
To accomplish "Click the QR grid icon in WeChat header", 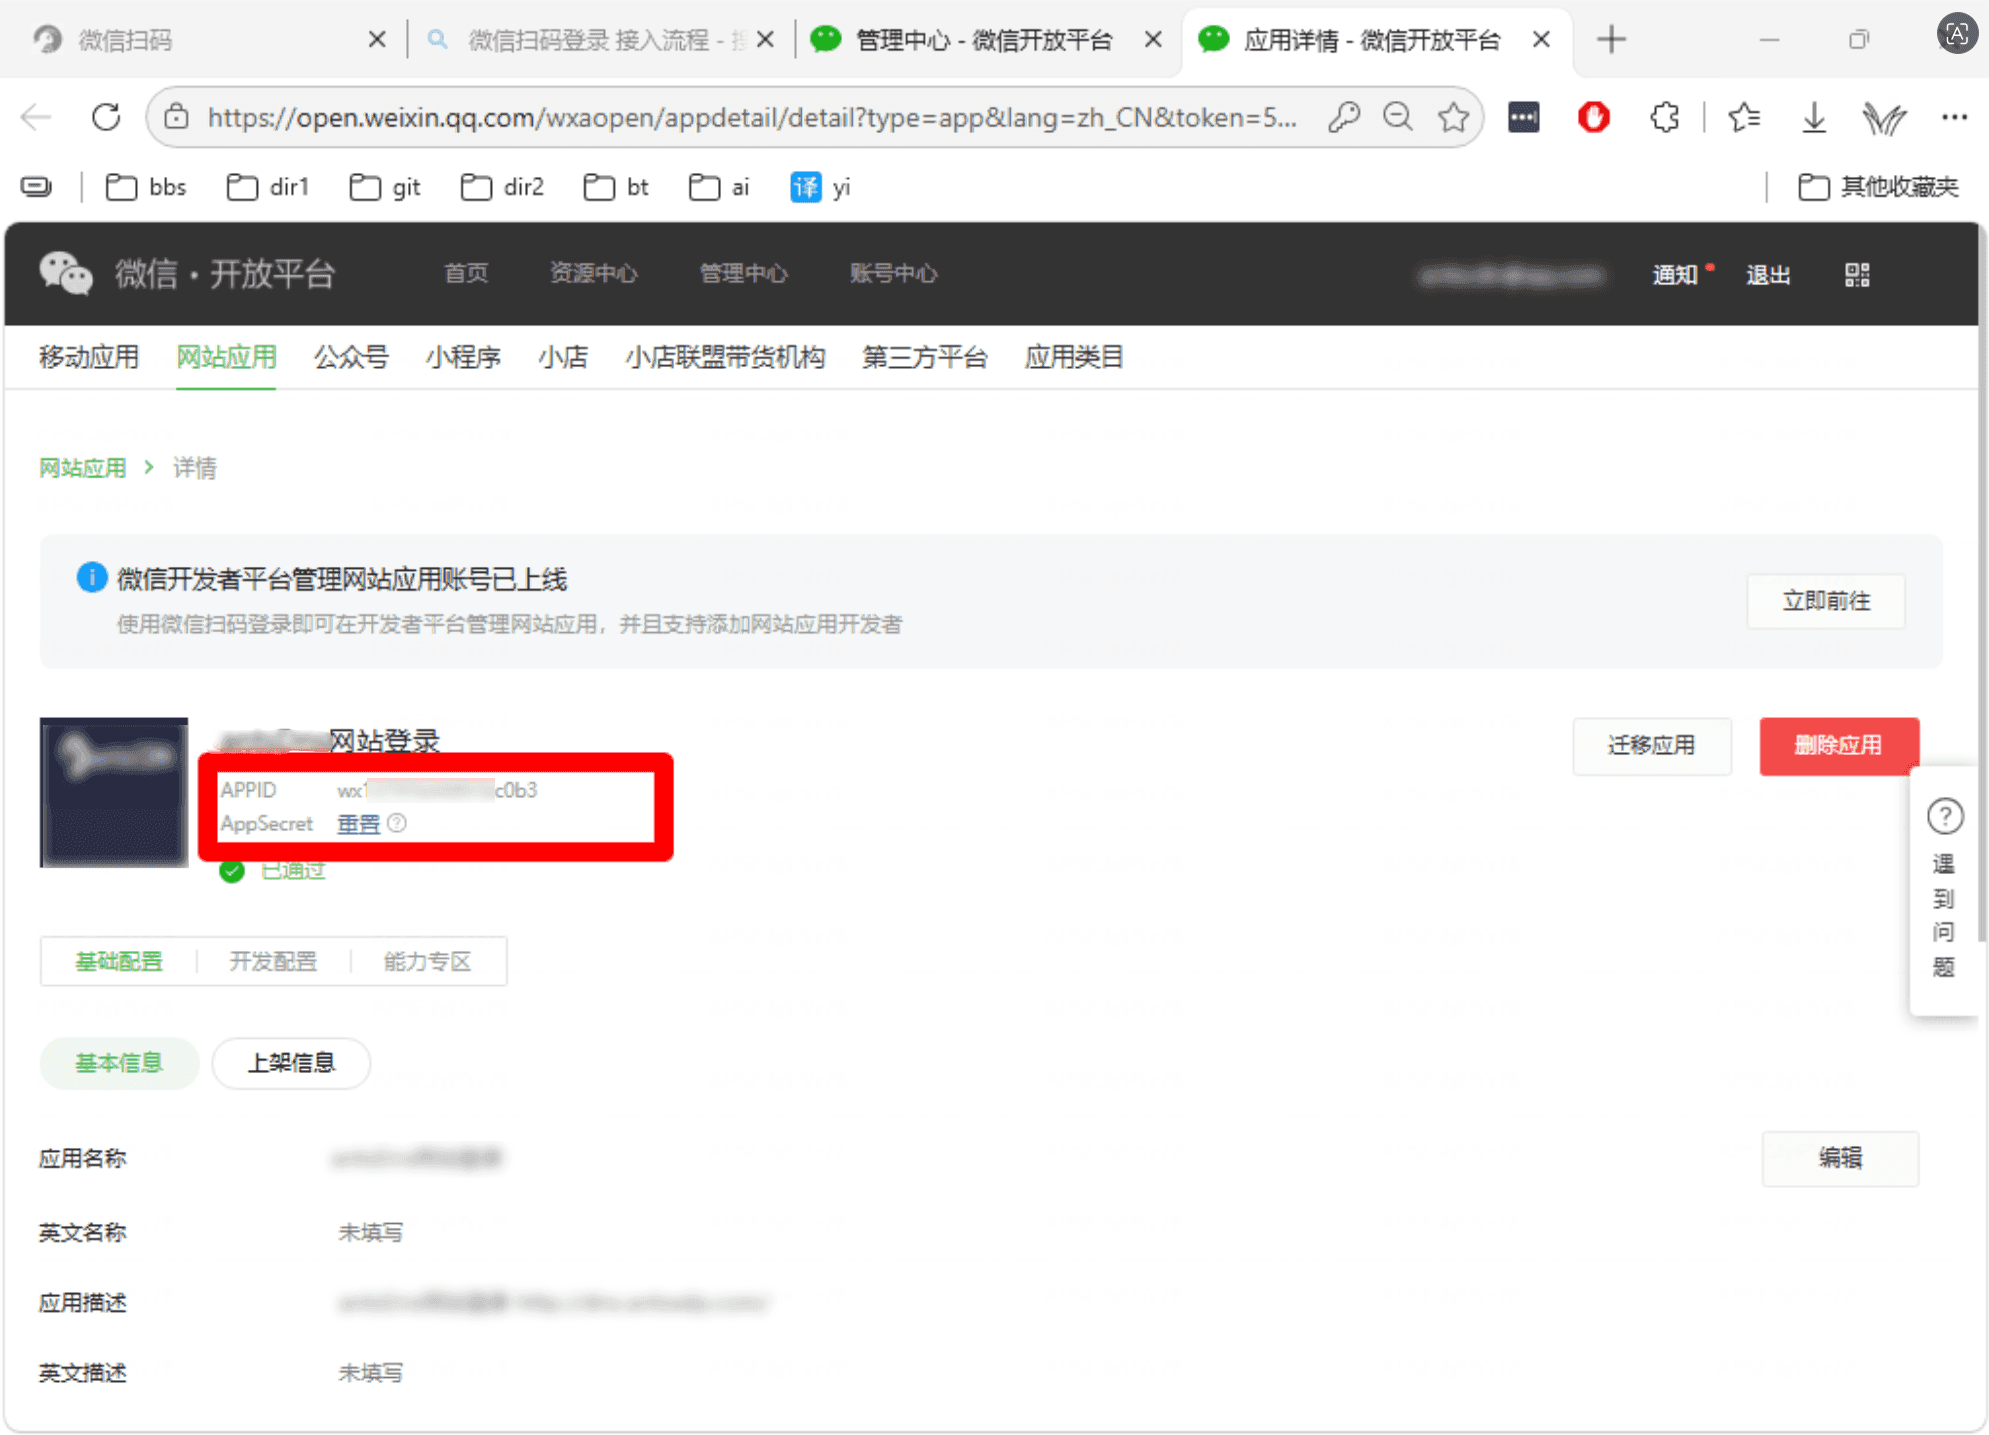I will click(1857, 275).
